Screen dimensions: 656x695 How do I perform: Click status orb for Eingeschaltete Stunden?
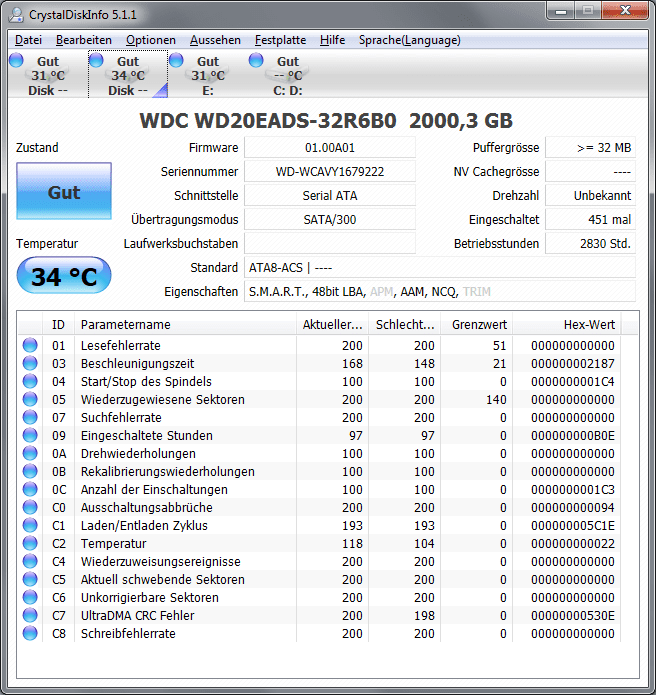click(30, 435)
